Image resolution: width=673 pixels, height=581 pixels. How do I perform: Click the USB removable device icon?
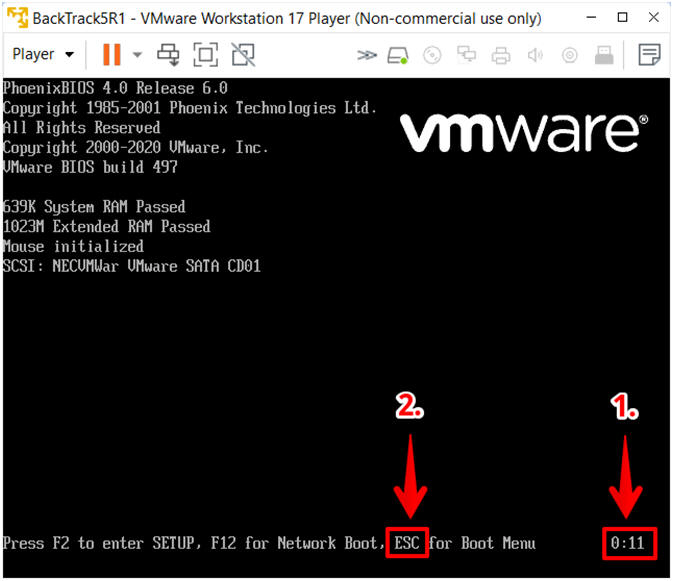pos(604,55)
